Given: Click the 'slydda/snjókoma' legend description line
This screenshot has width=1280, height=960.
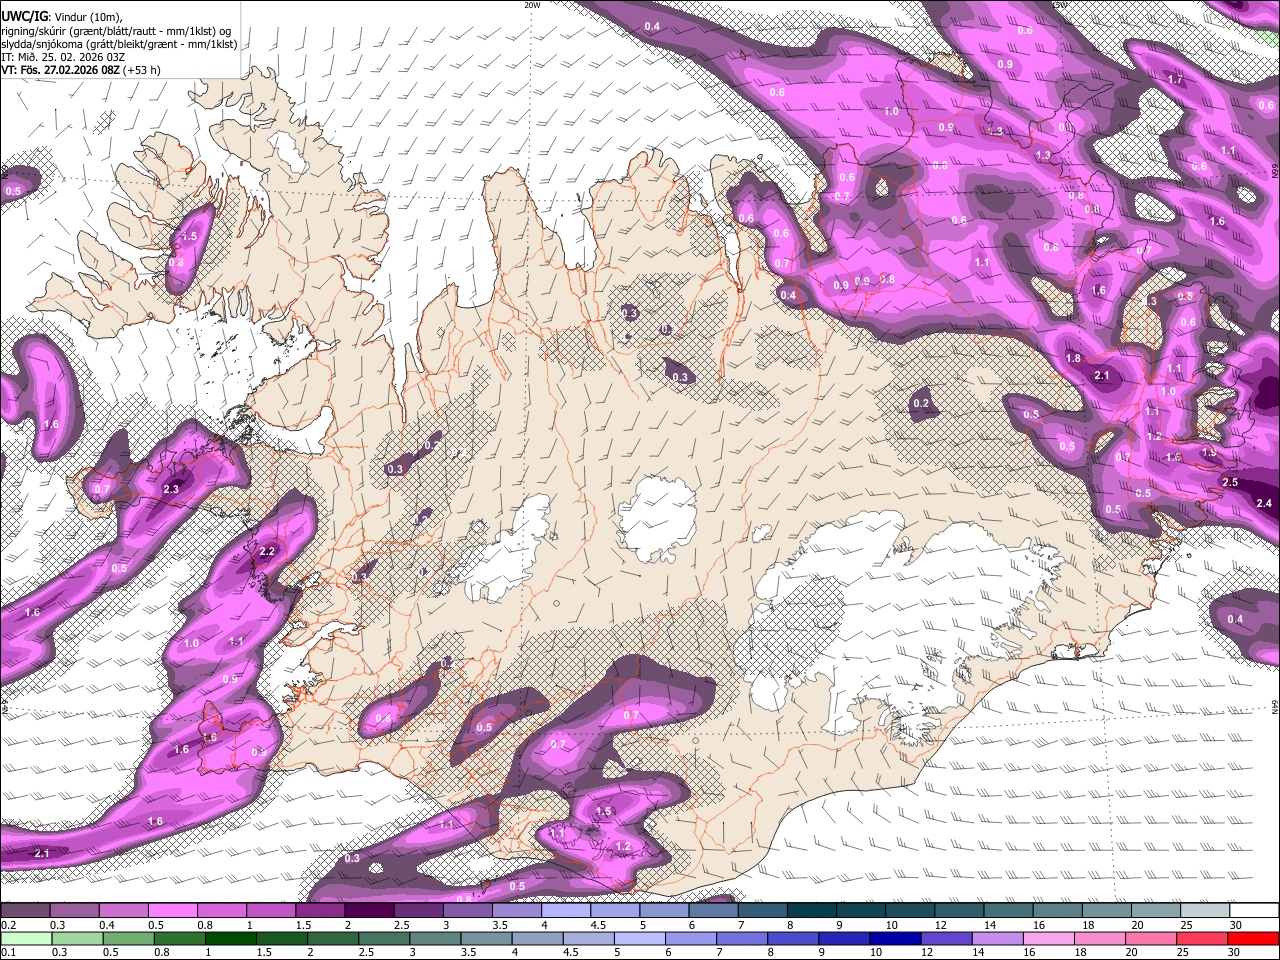Looking at the screenshot, I should (x=119, y=44).
